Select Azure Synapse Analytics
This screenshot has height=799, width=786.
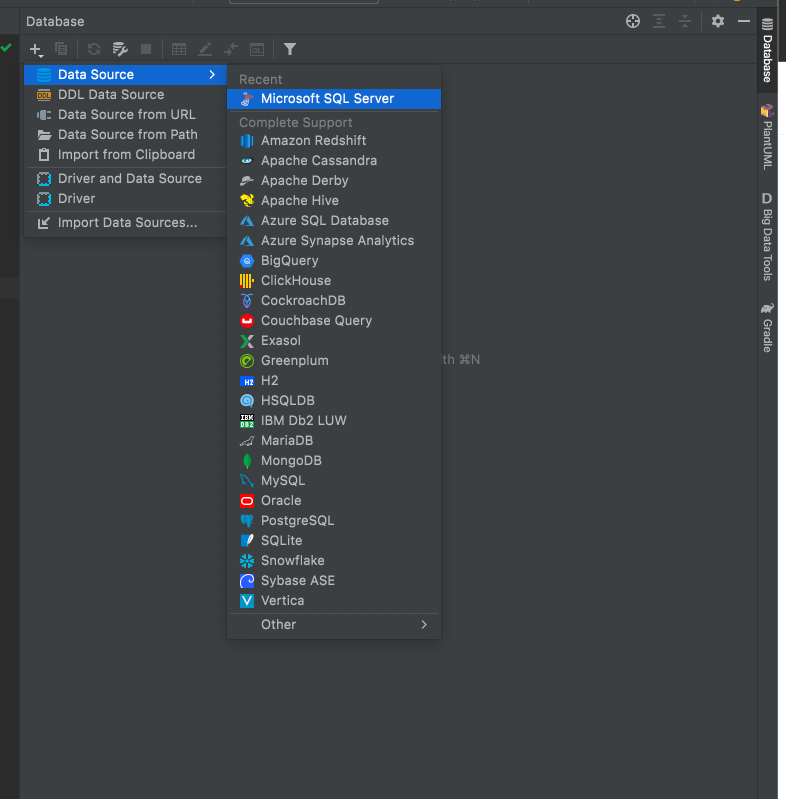pyautogui.click(x=334, y=241)
